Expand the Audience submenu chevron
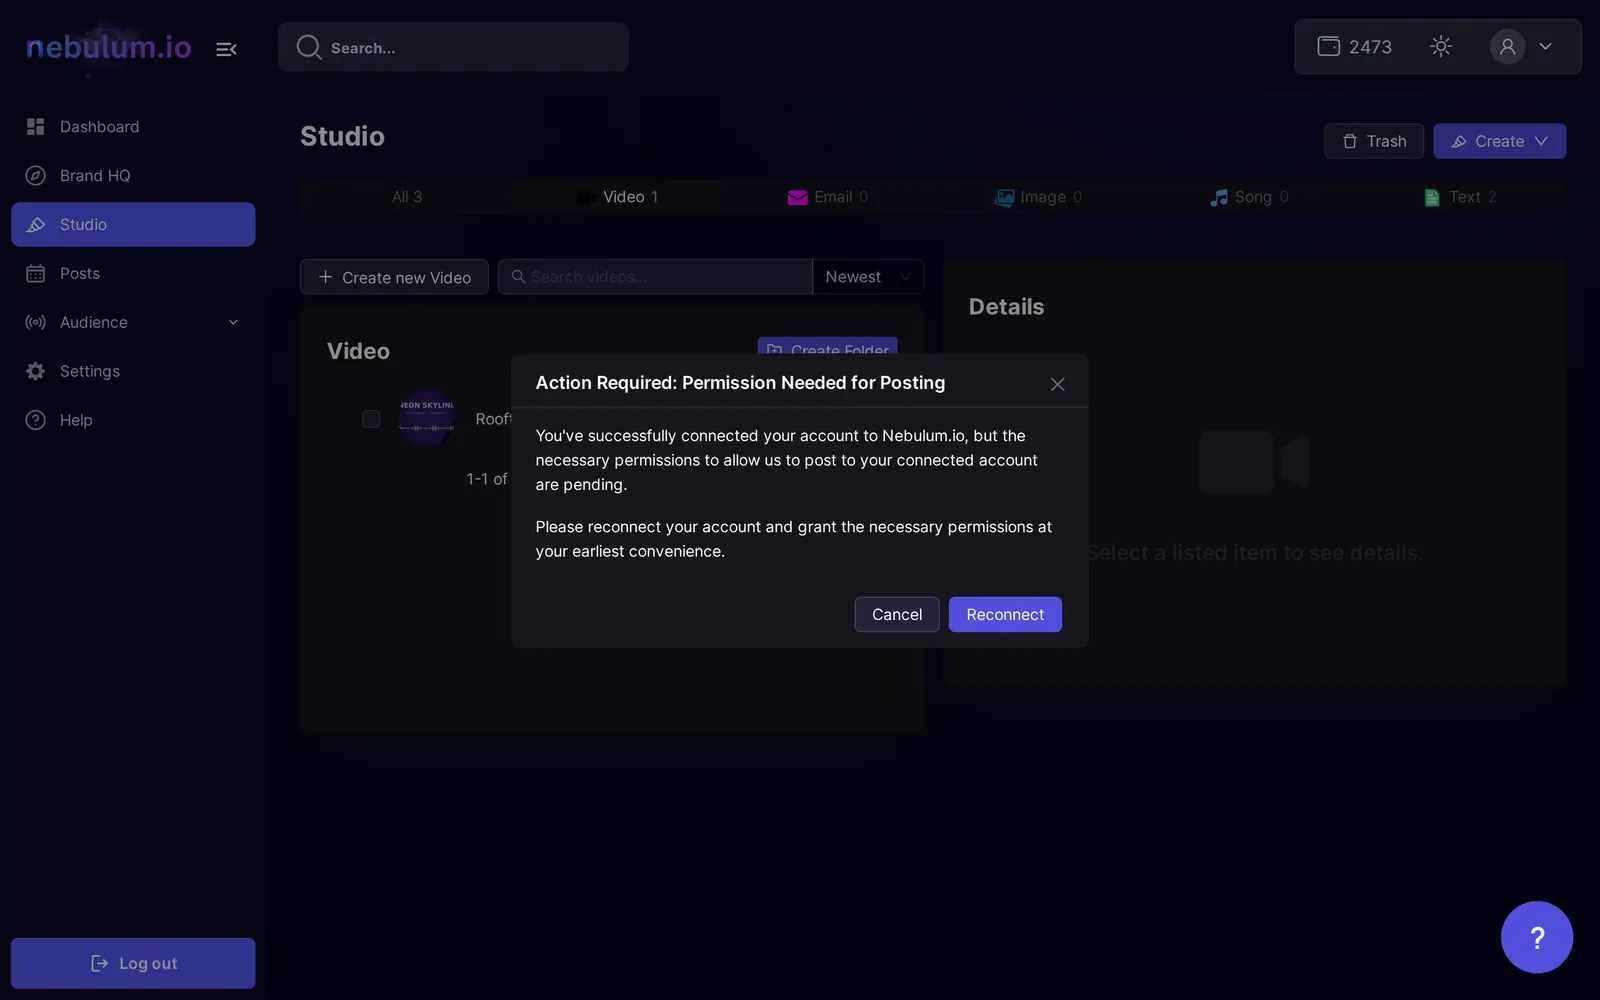Screen dimensions: 1600x1000 [x=233, y=322]
